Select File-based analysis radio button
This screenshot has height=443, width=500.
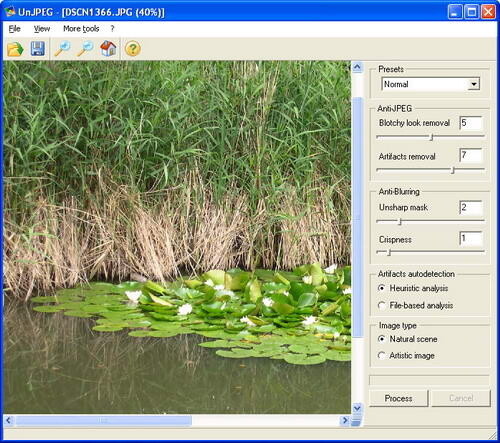(x=382, y=305)
